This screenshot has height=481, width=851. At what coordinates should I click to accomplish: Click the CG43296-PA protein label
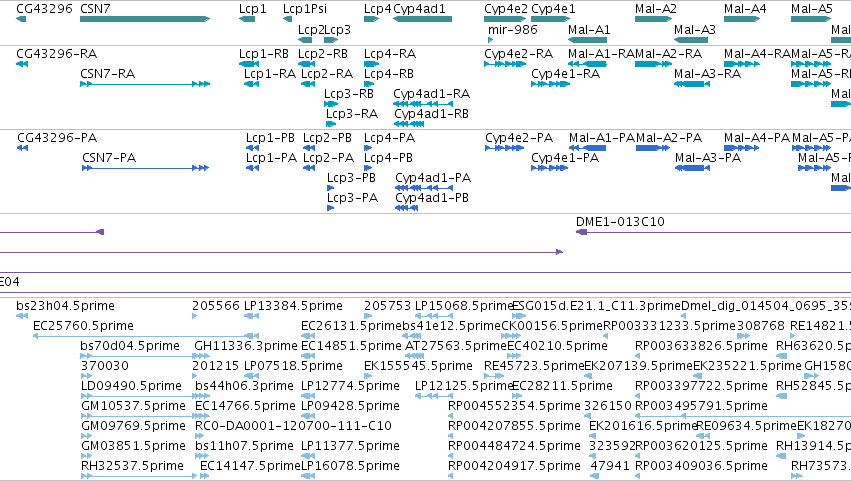tap(57, 138)
